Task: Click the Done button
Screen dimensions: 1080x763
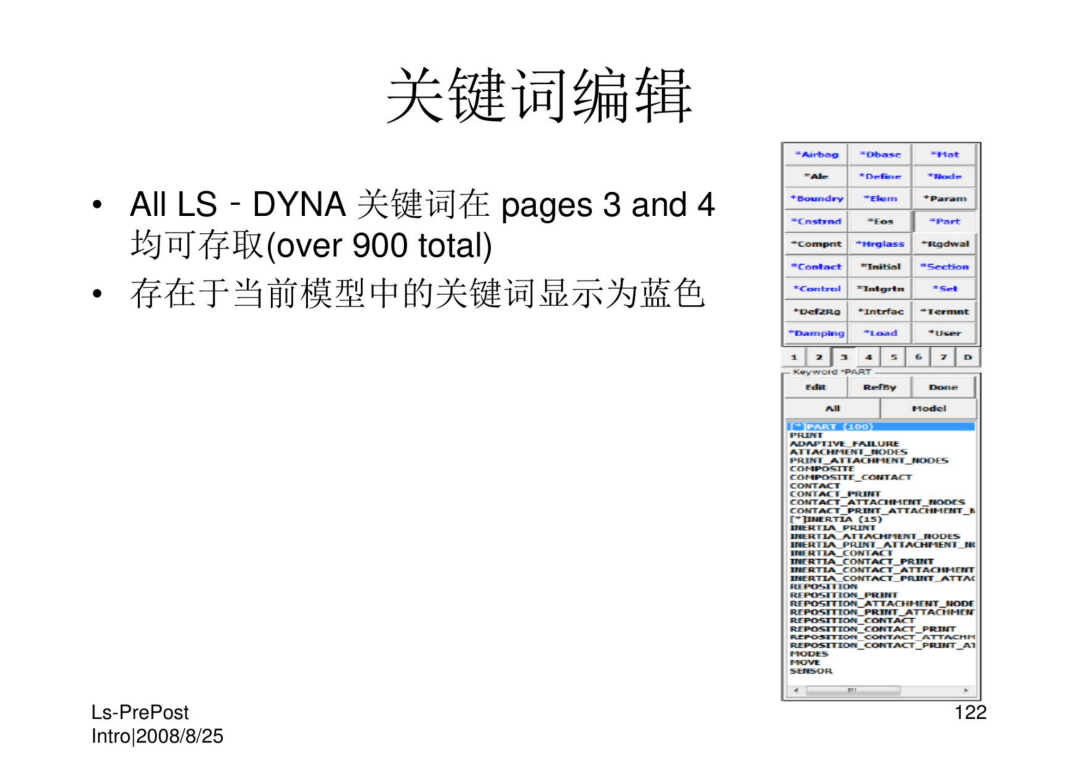Action: pos(943,387)
